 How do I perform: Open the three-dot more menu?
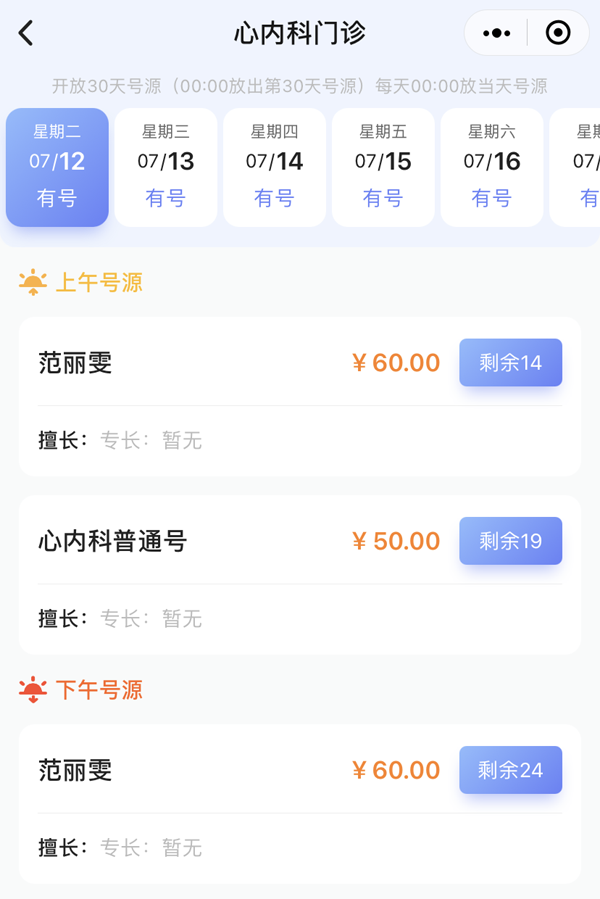[x=496, y=33]
